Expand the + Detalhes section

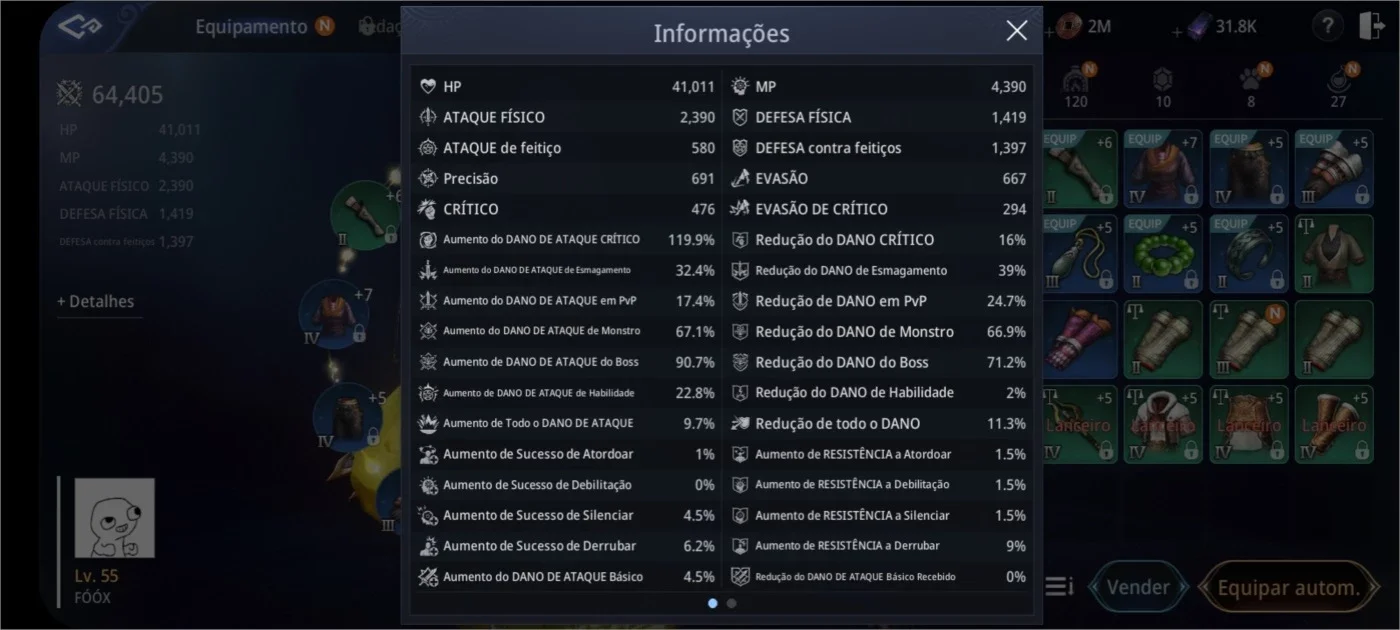pos(96,301)
